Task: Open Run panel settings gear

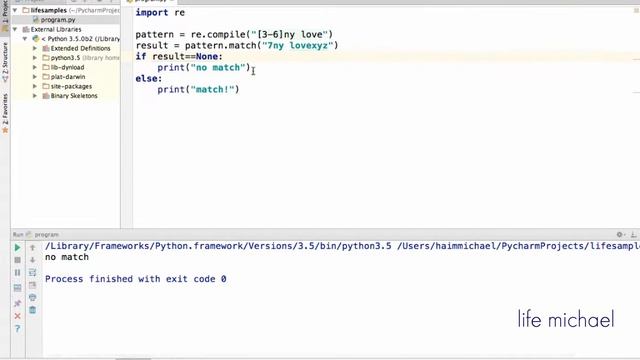Action: [620, 234]
